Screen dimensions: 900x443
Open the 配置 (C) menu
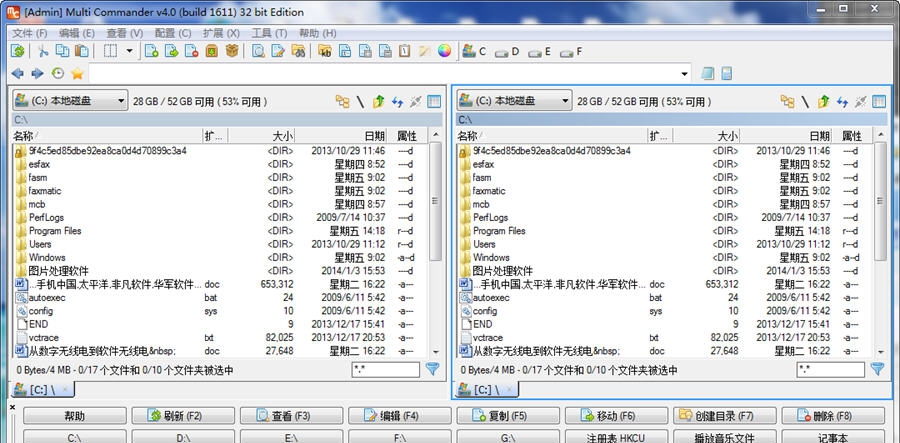(173, 33)
